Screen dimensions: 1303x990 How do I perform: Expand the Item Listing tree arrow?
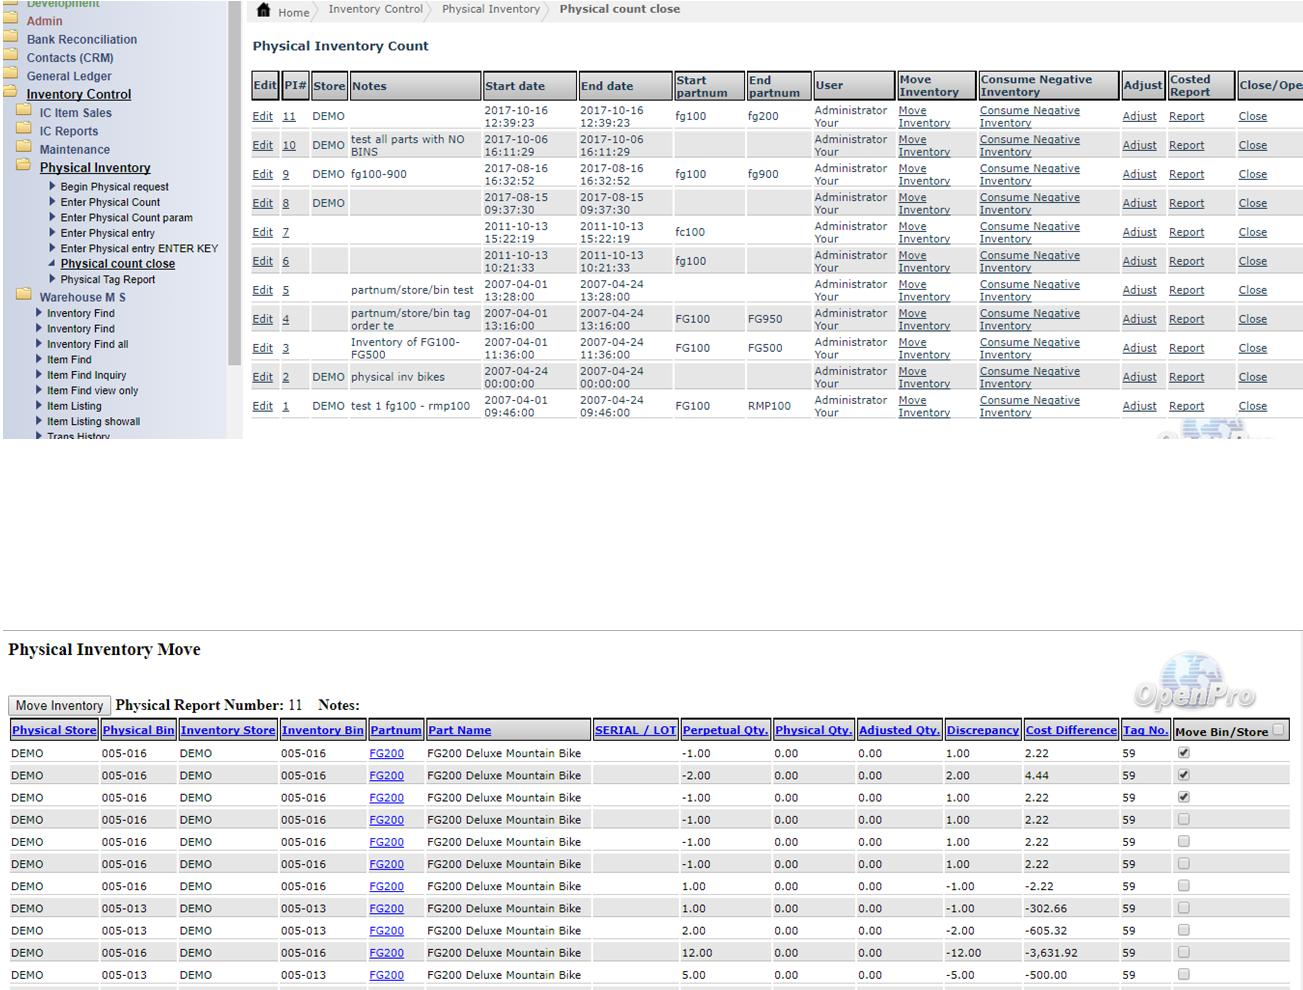click(x=39, y=406)
